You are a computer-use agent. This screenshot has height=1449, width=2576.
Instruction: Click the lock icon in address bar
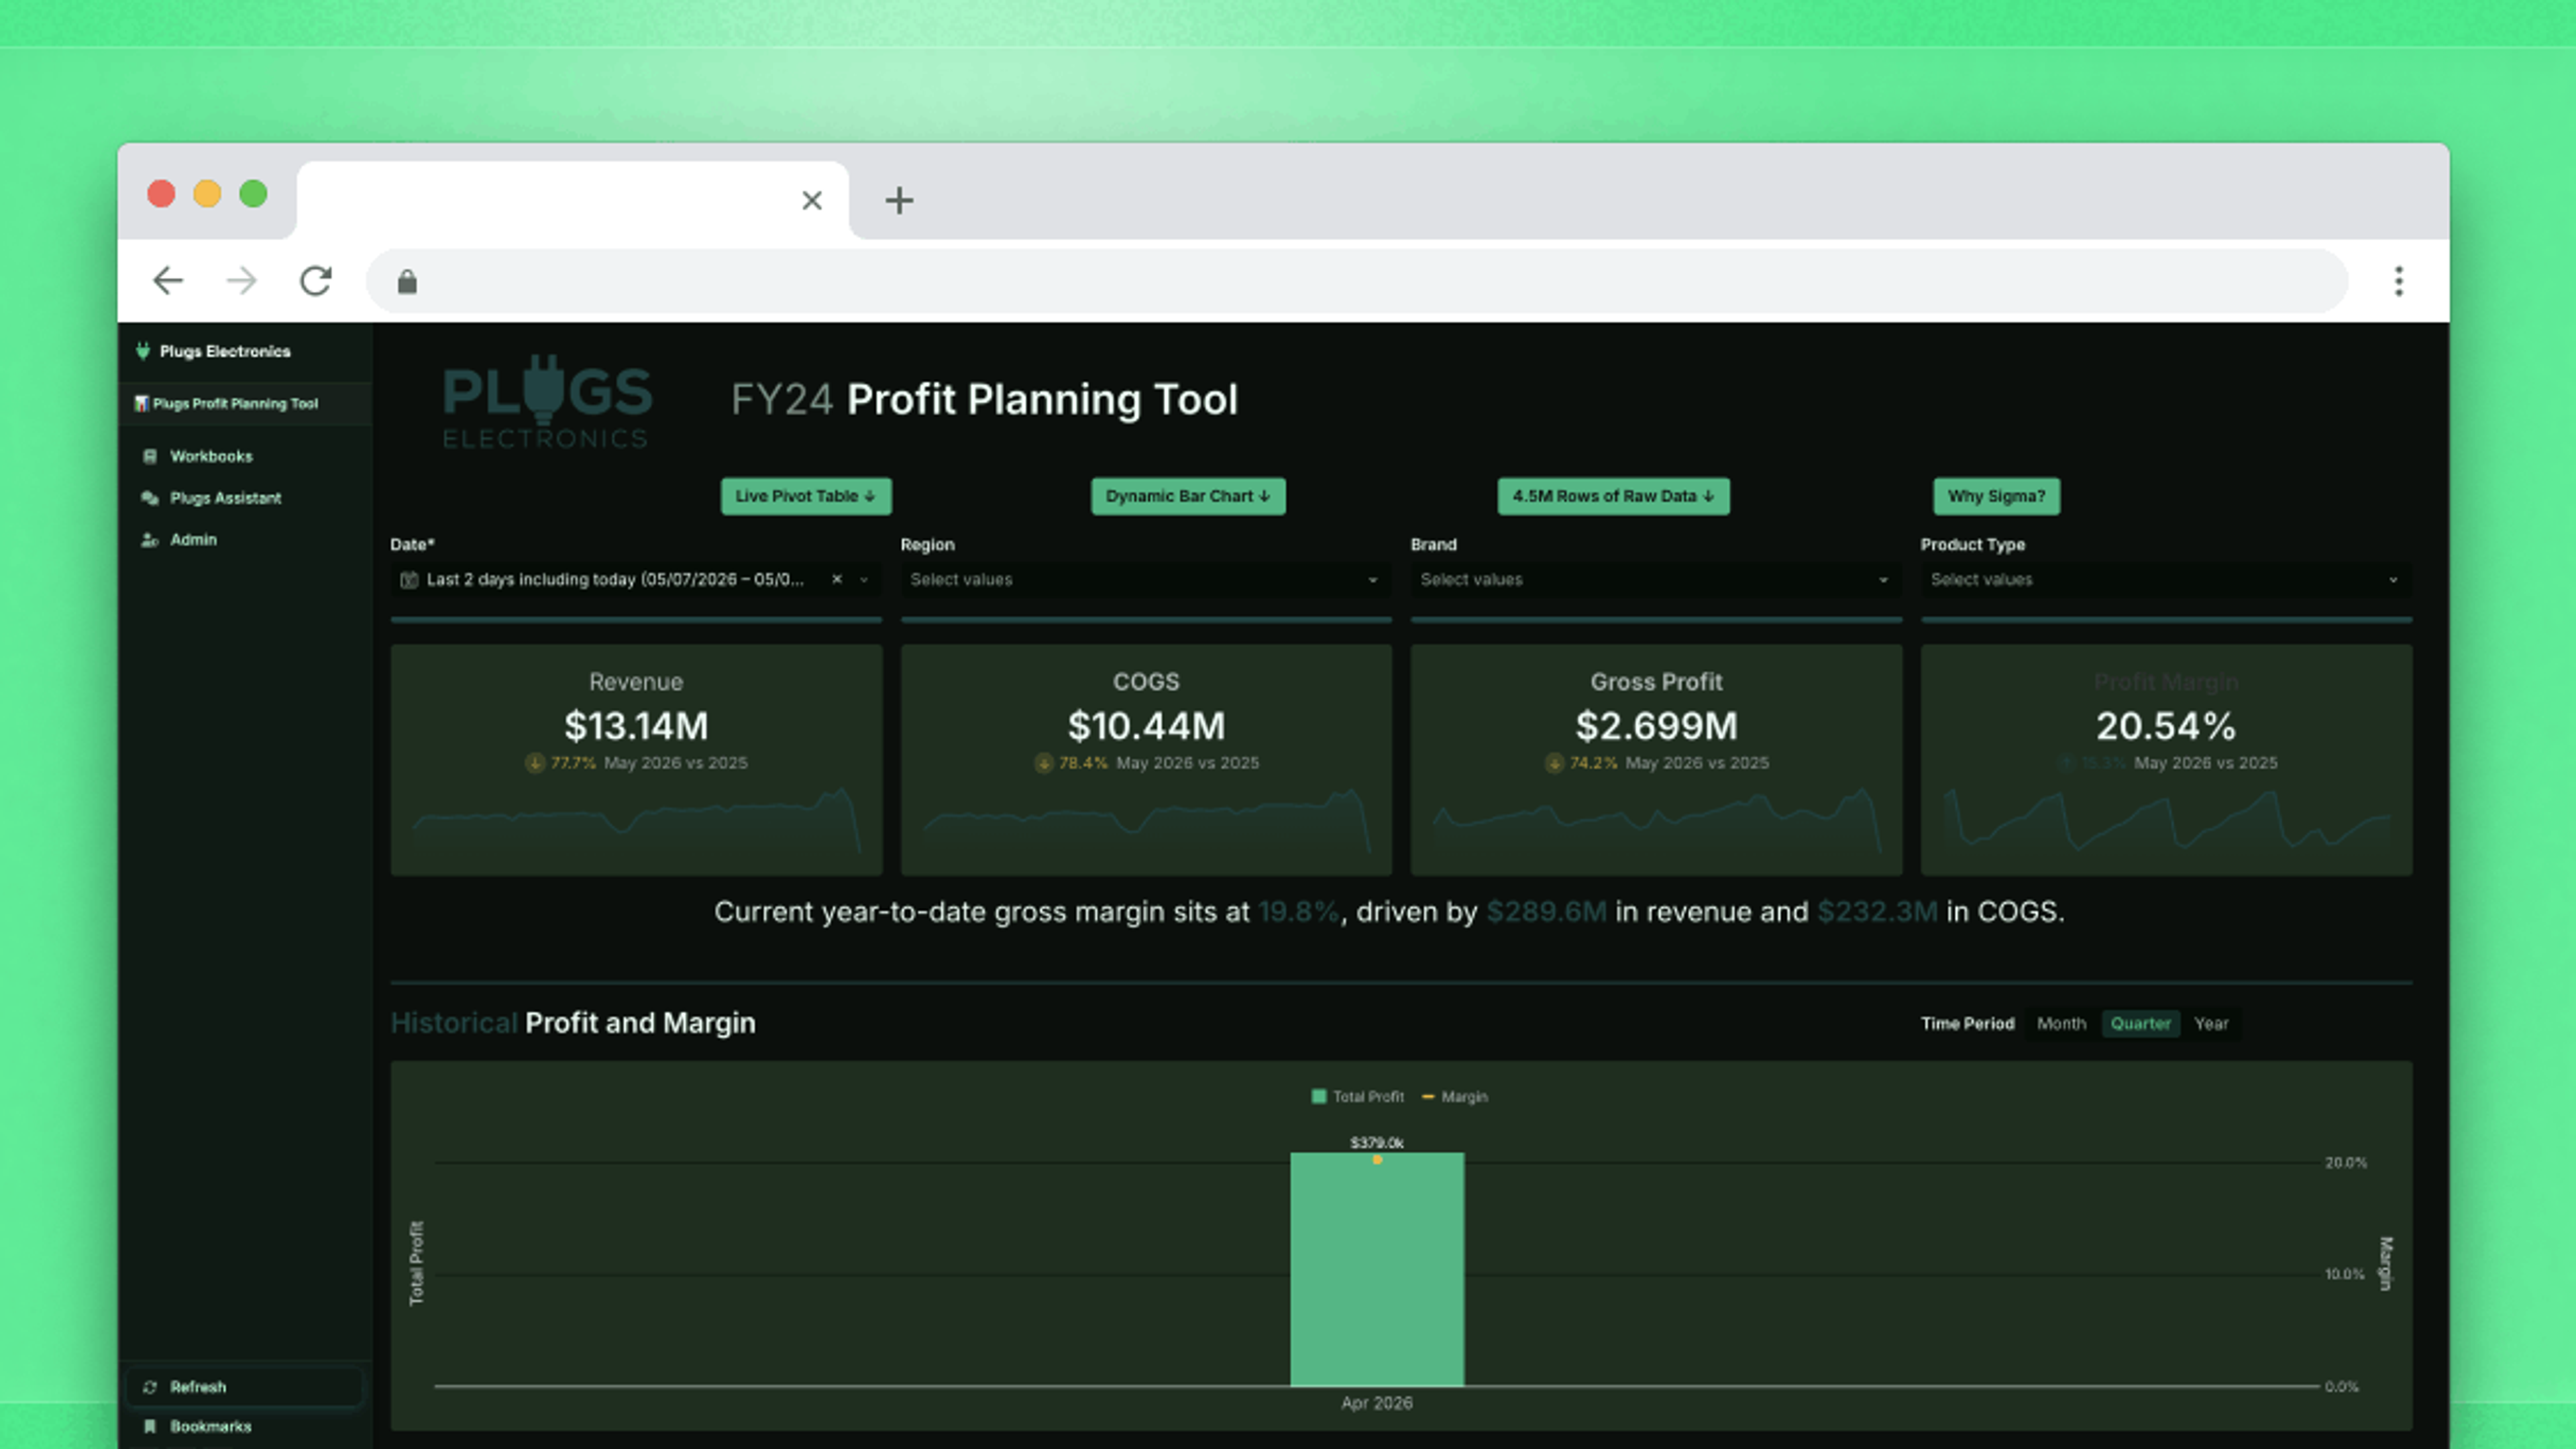(x=407, y=282)
